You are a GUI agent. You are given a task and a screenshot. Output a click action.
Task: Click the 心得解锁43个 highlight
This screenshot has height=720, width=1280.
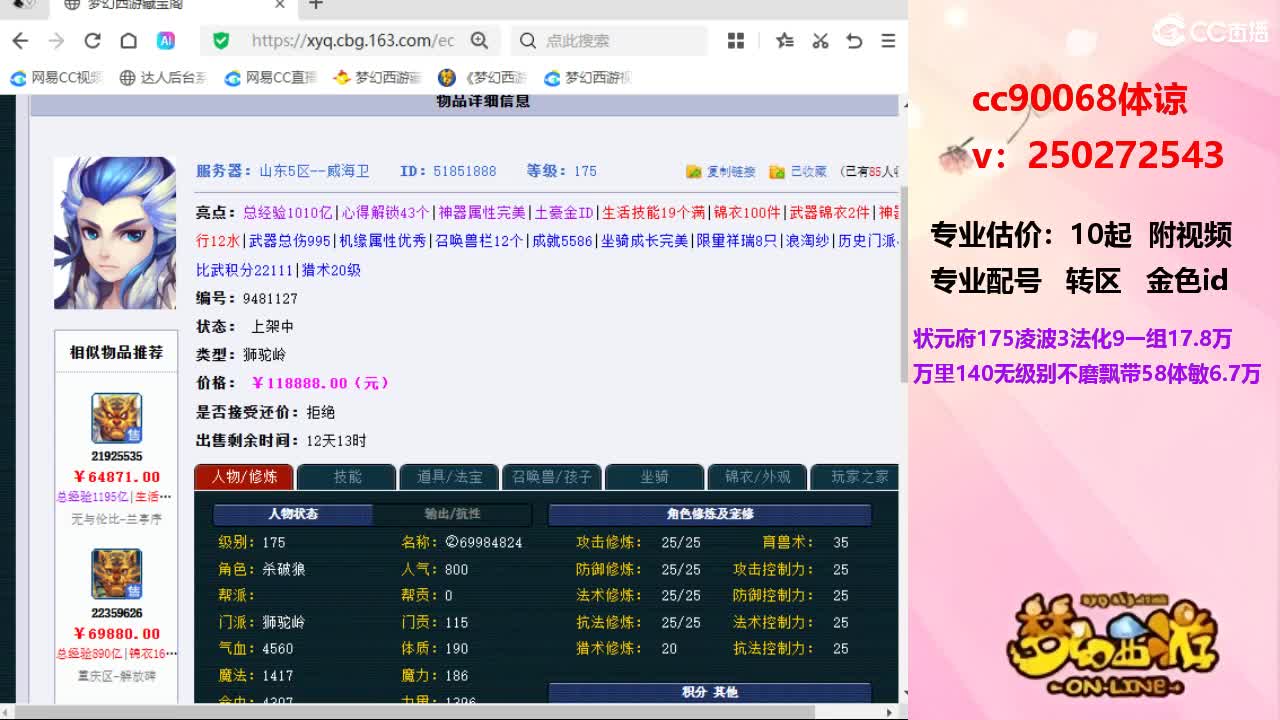coord(385,213)
